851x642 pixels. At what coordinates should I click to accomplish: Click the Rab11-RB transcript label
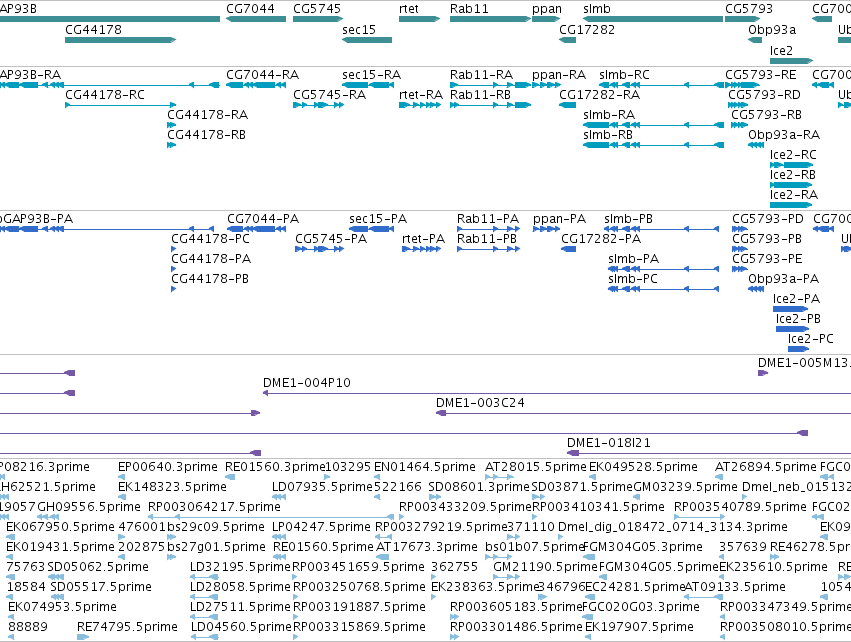(x=480, y=95)
